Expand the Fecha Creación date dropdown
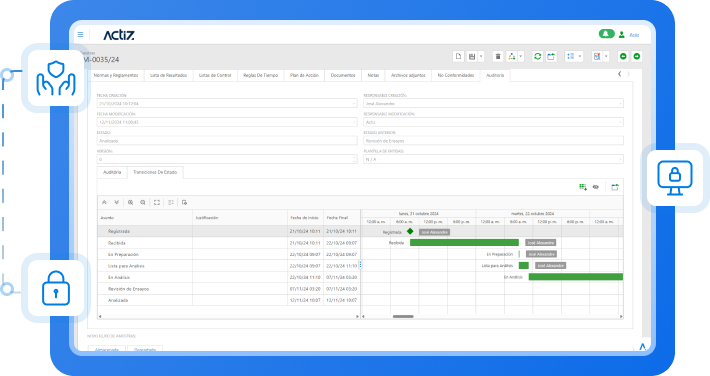 [x=354, y=104]
